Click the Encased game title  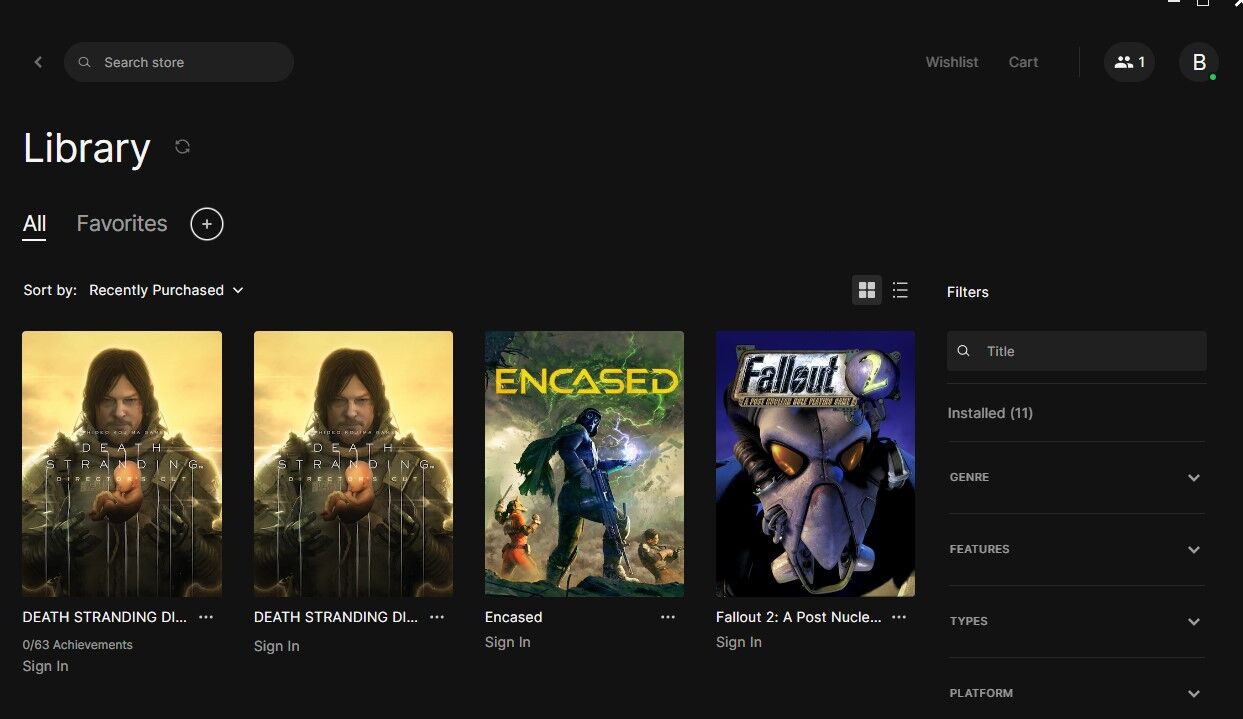tap(513, 617)
